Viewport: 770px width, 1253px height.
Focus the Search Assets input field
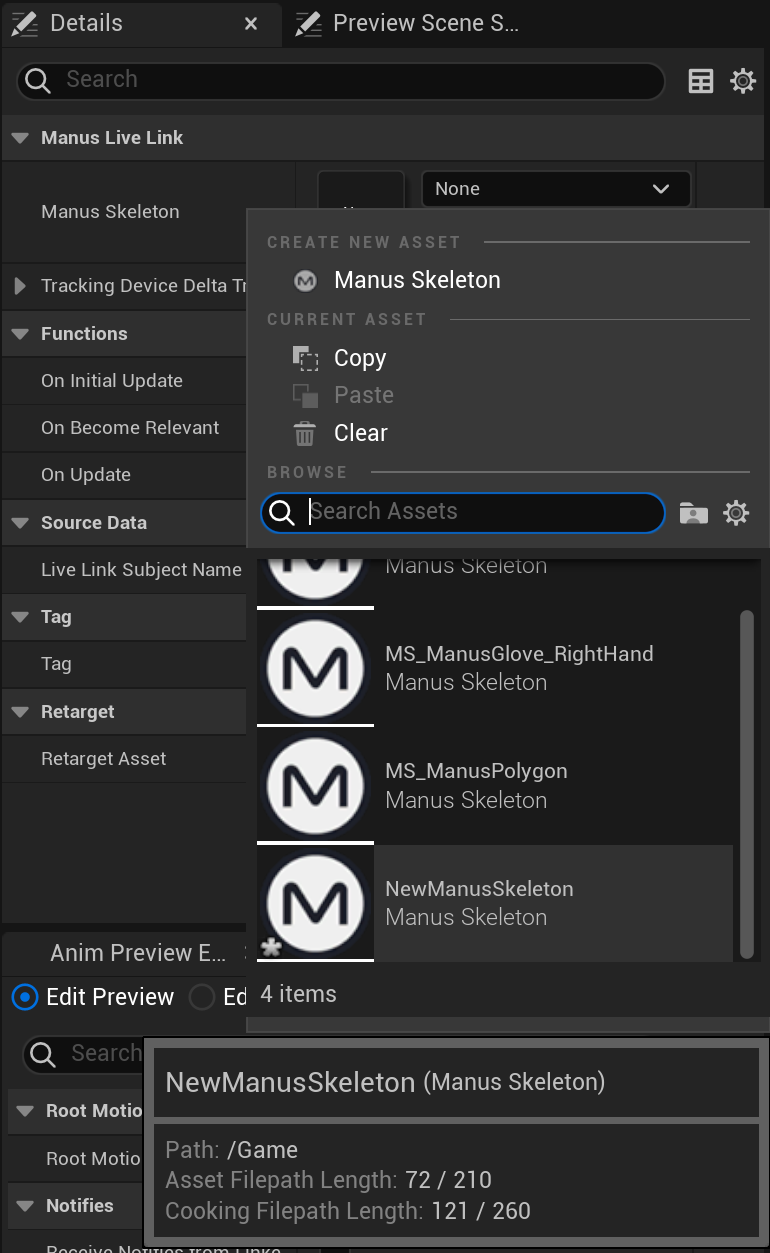click(x=480, y=512)
